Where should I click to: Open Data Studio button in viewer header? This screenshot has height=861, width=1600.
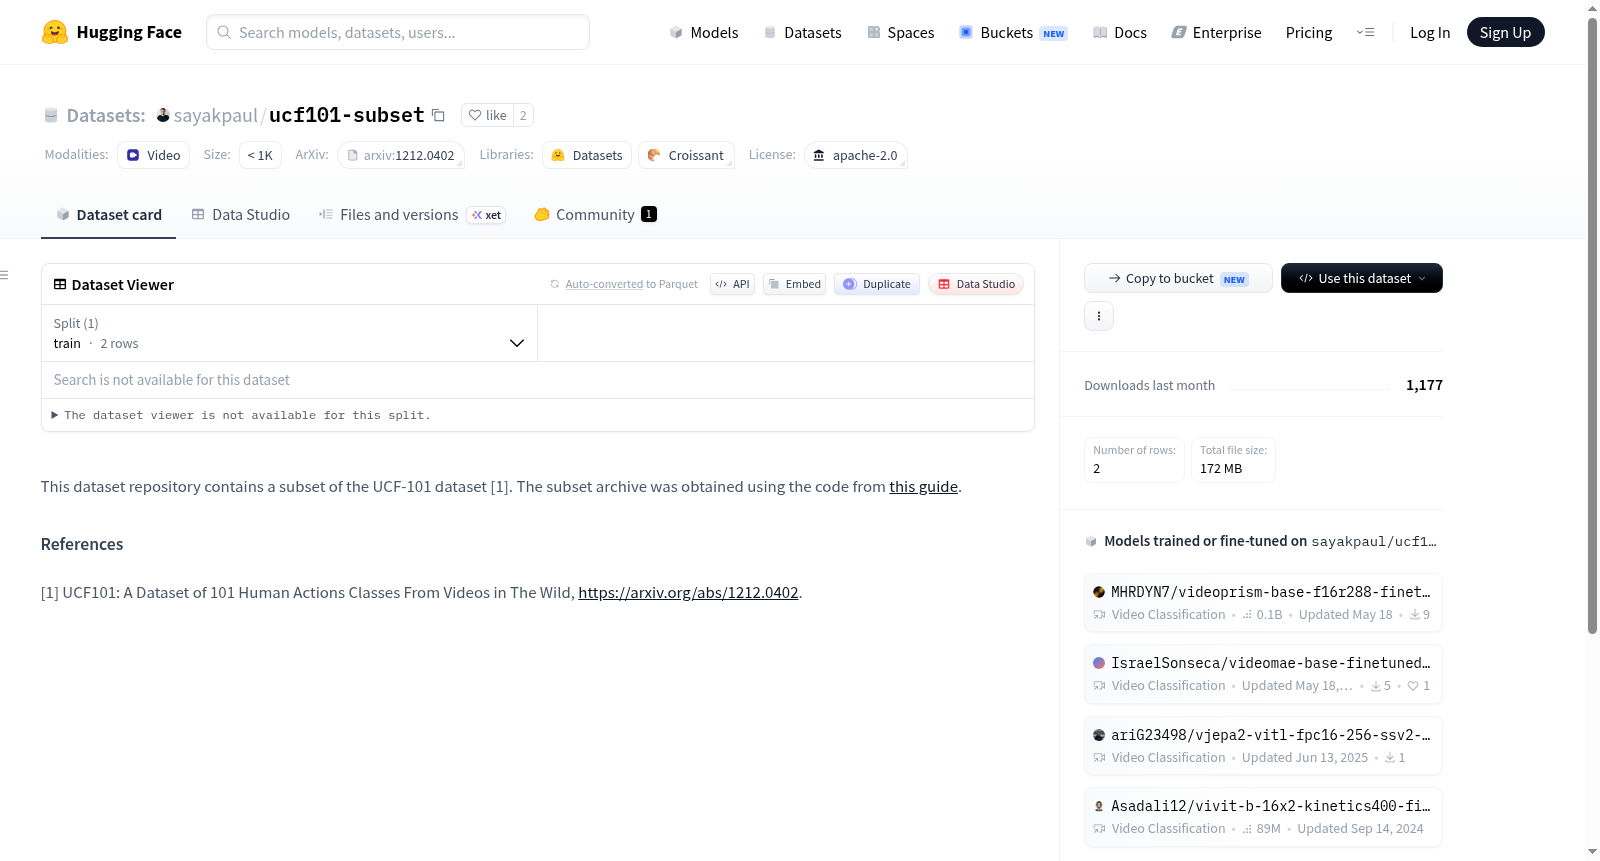point(976,284)
